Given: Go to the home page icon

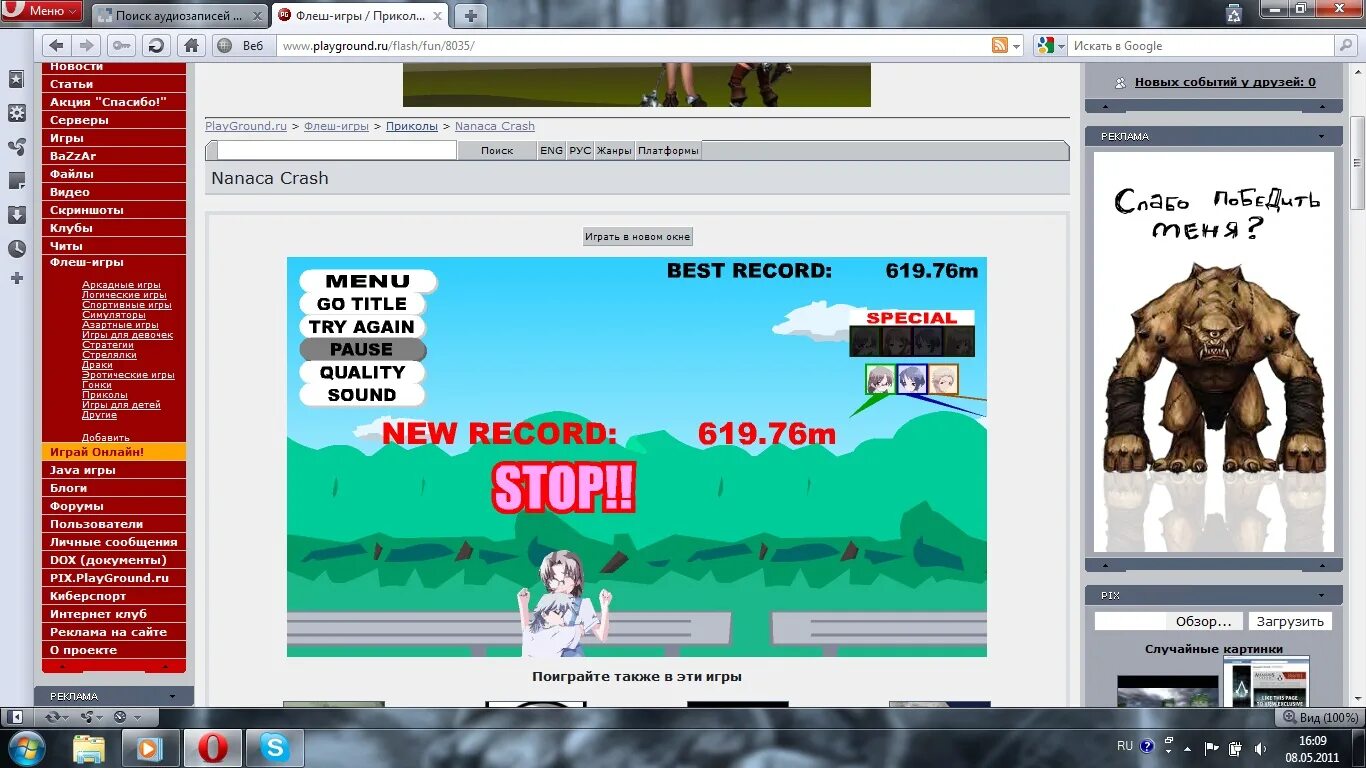Looking at the screenshot, I should point(191,46).
